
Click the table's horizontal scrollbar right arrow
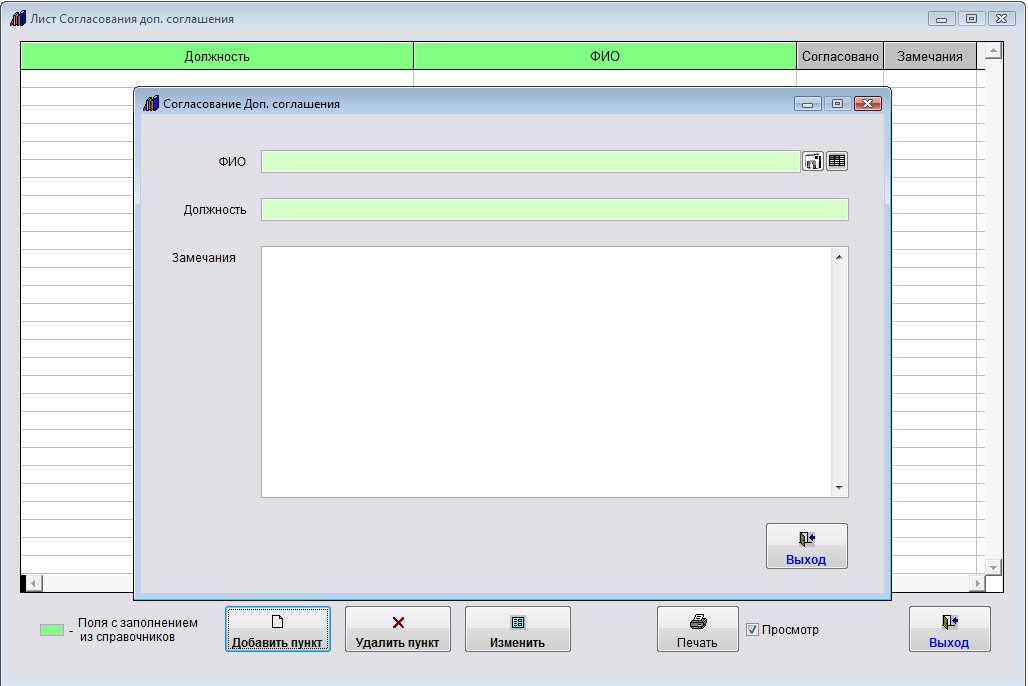(978, 583)
